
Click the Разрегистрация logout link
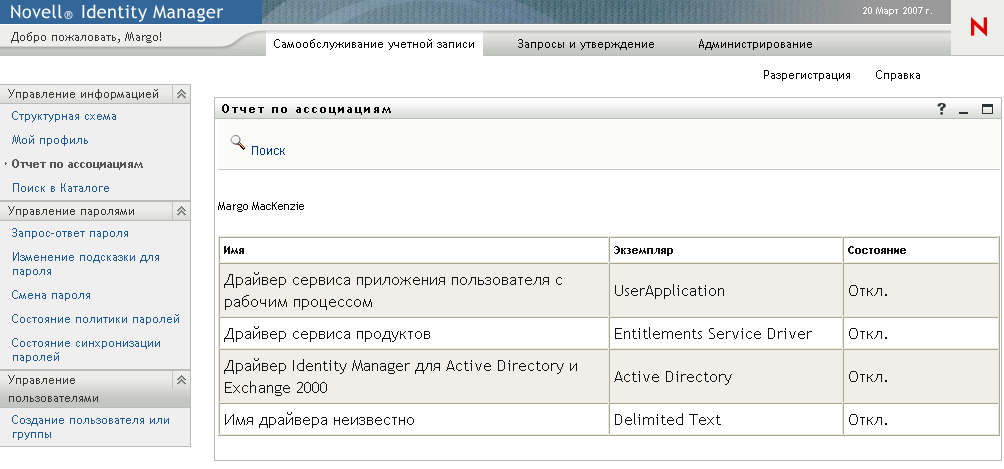pyautogui.click(x=806, y=75)
